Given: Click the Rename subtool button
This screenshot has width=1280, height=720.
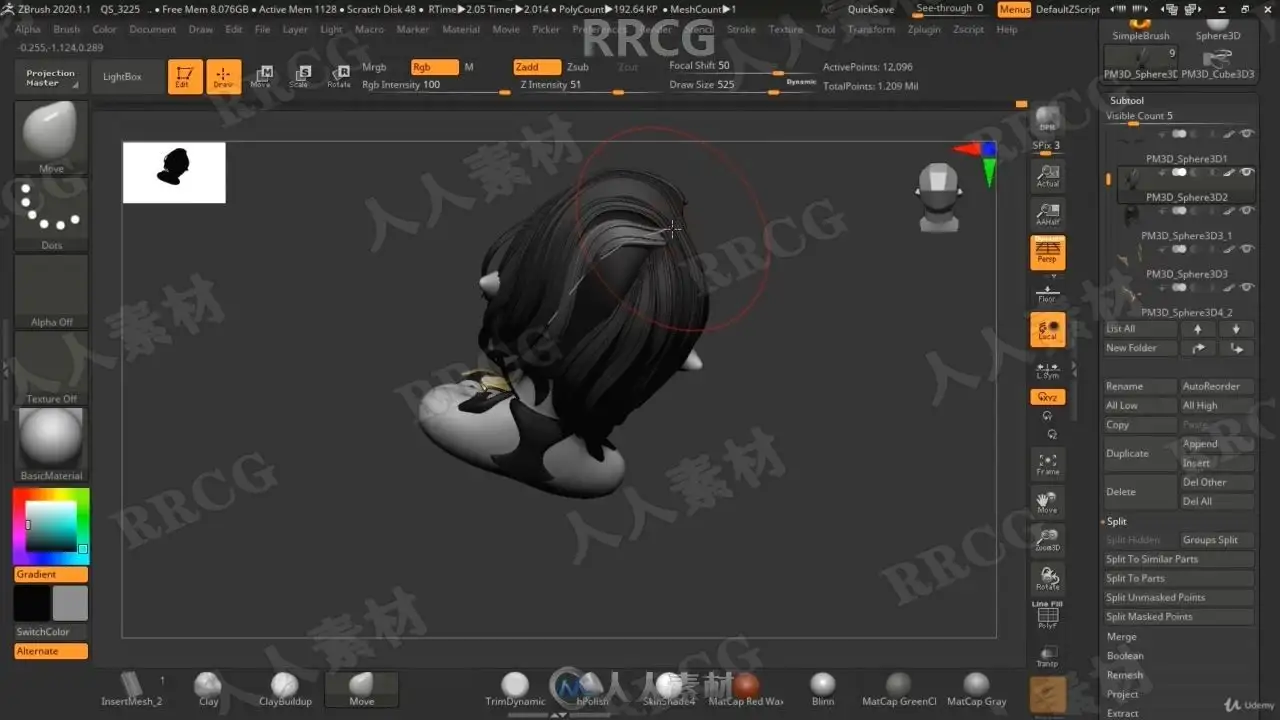Looking at the screenshot, I should click(1139, 386).
